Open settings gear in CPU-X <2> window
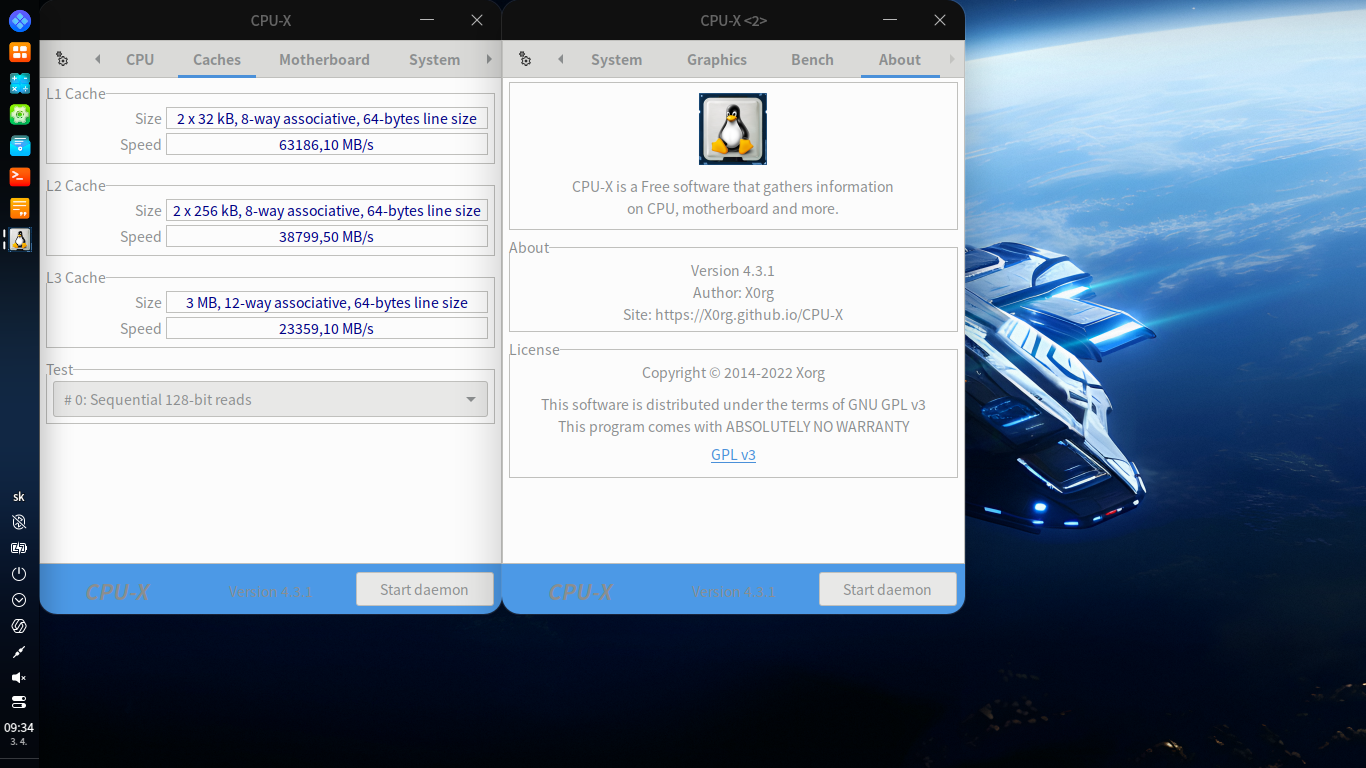 [x=525, y=59]
